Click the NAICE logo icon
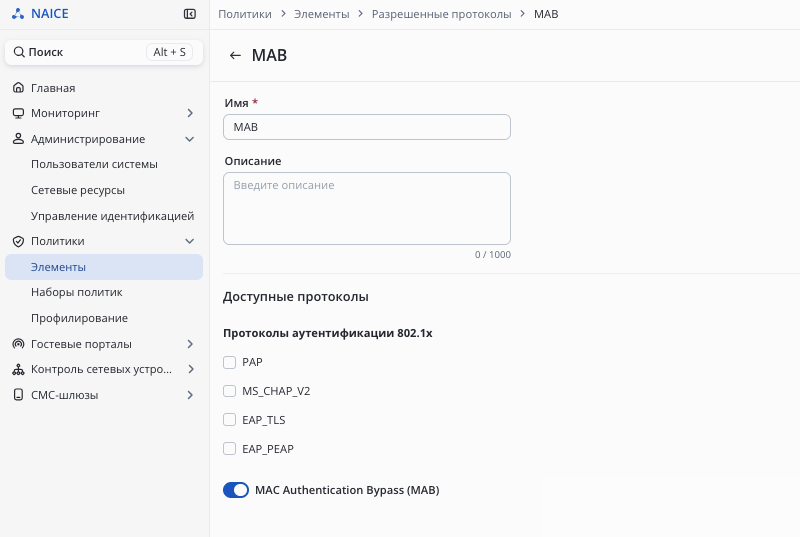This screenshot has height=537, width=800. click(18, 14)
